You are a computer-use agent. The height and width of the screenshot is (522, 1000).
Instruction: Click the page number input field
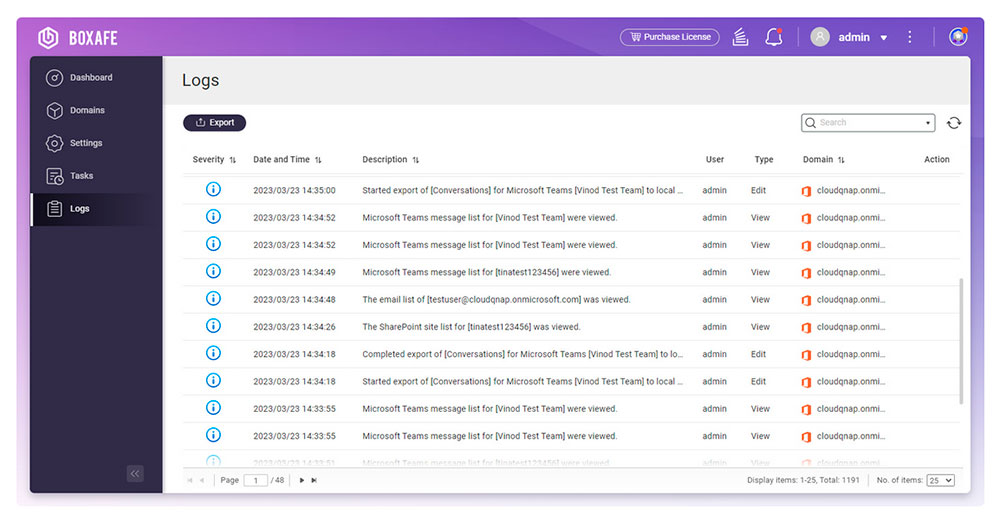(x=255, y=481)
